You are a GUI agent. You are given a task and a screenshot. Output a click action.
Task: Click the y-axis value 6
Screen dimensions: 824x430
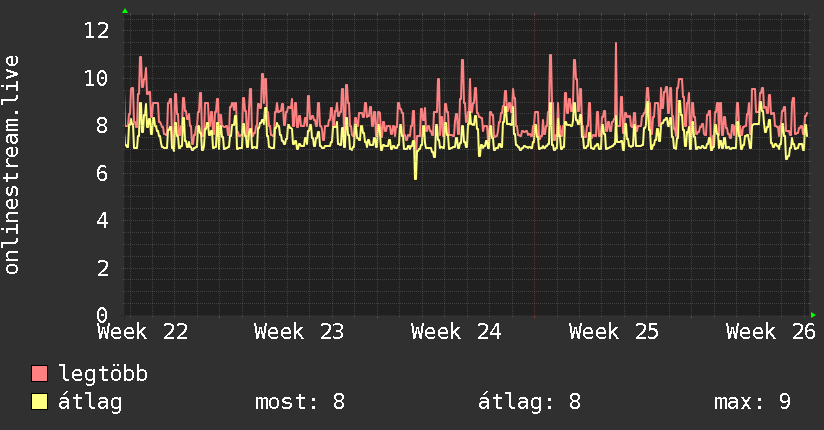coord(102,173)
